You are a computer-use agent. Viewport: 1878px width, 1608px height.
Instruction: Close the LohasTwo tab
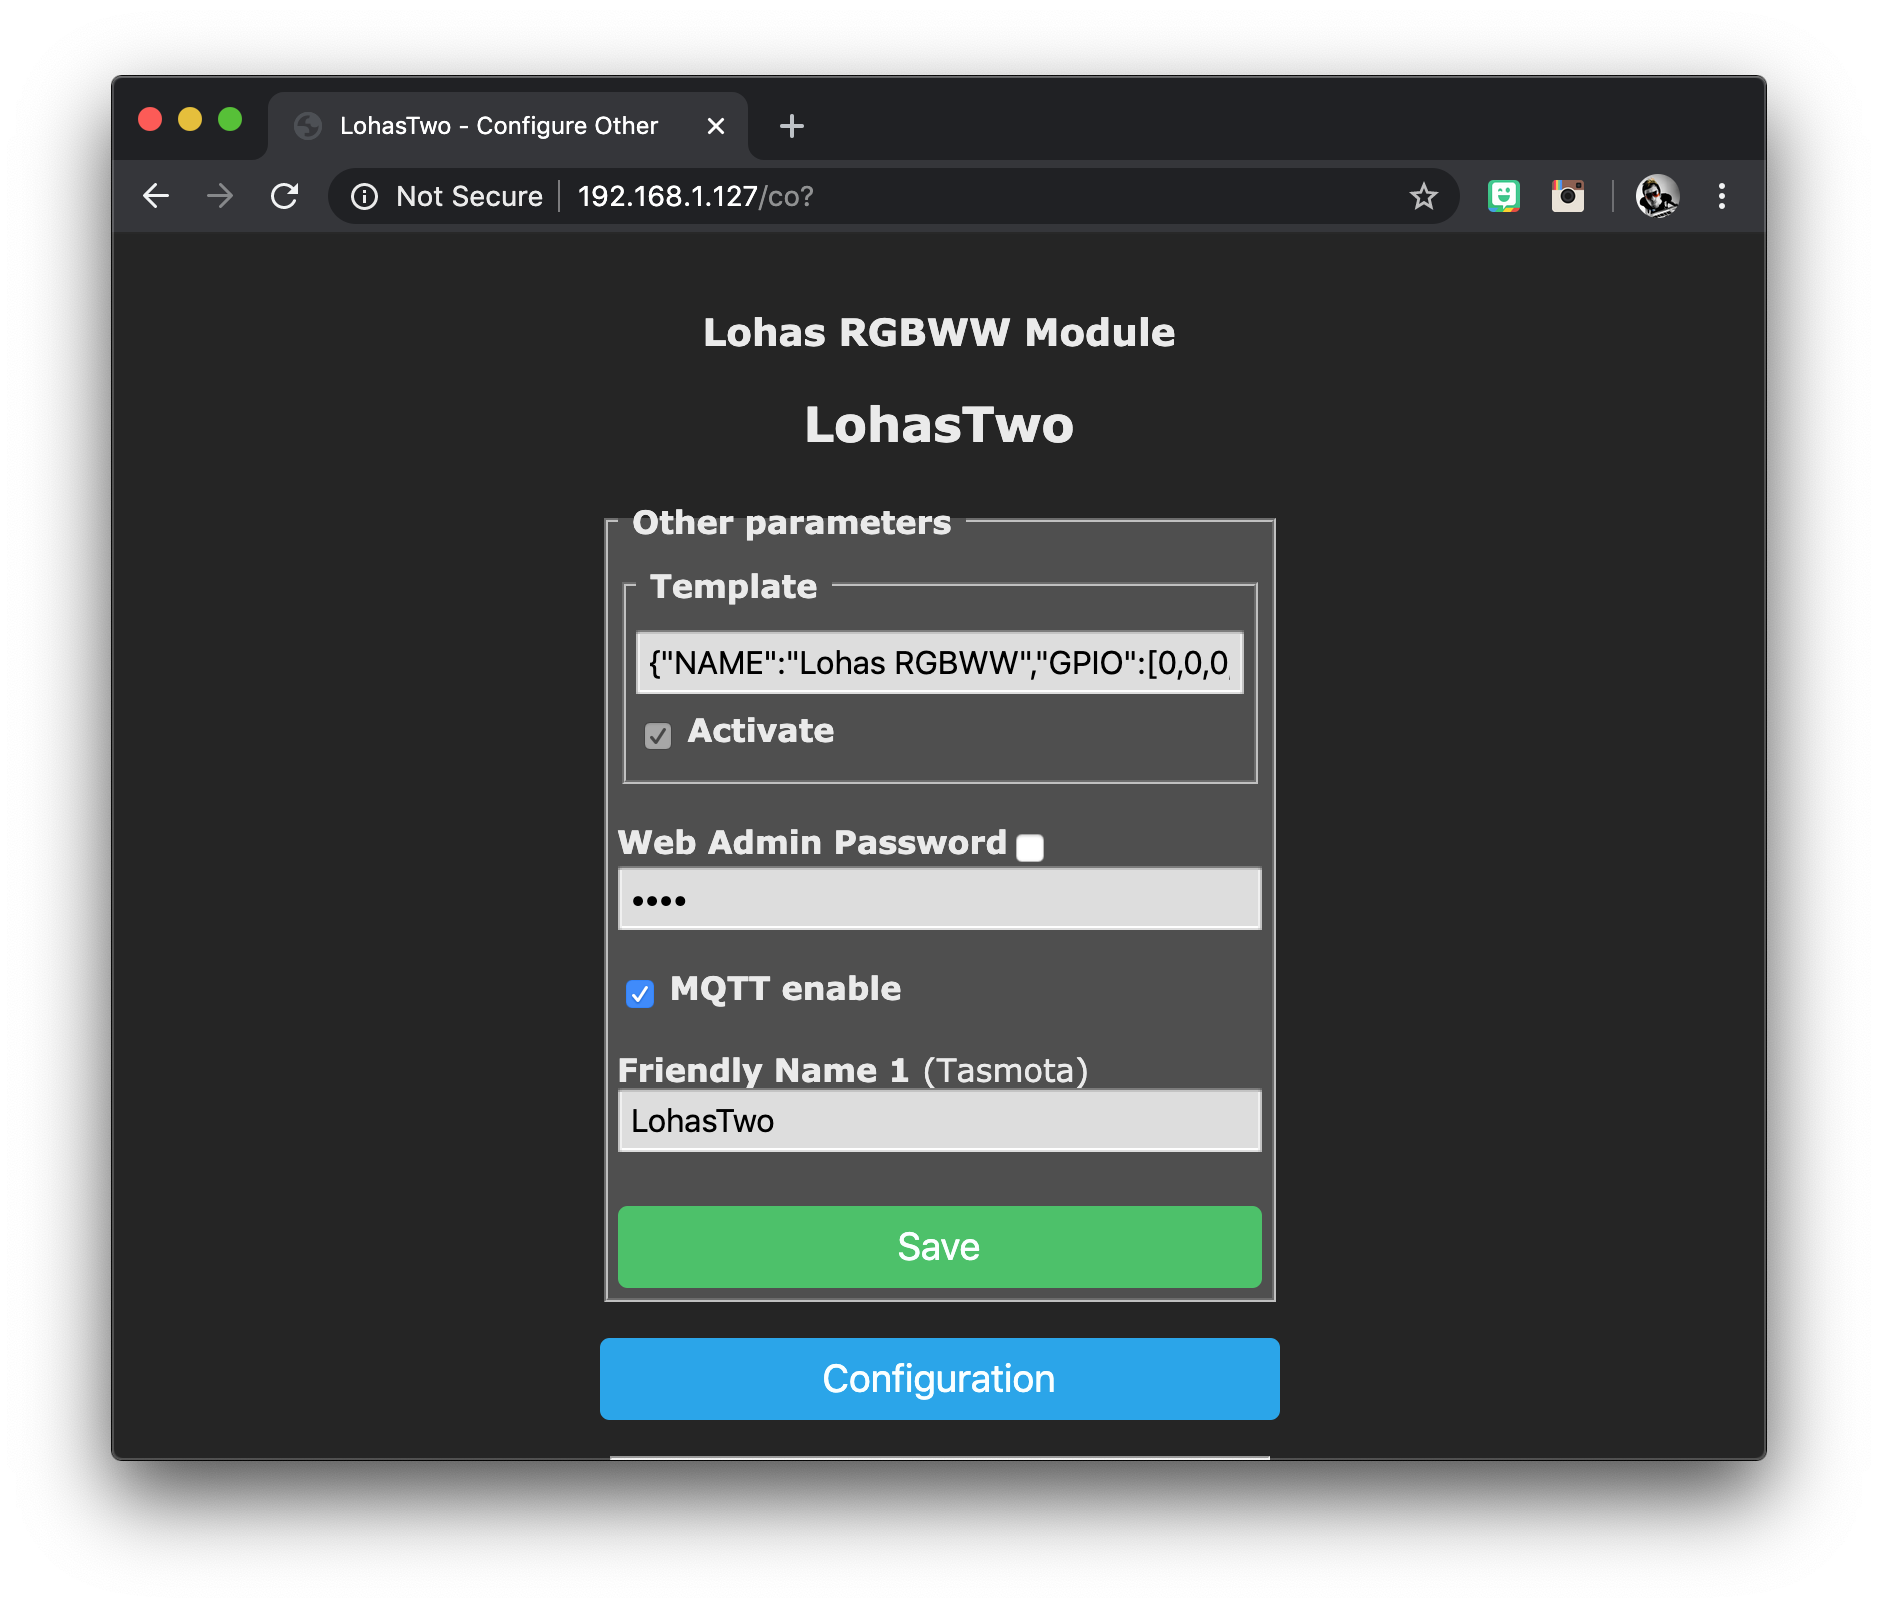click(716, 126)
